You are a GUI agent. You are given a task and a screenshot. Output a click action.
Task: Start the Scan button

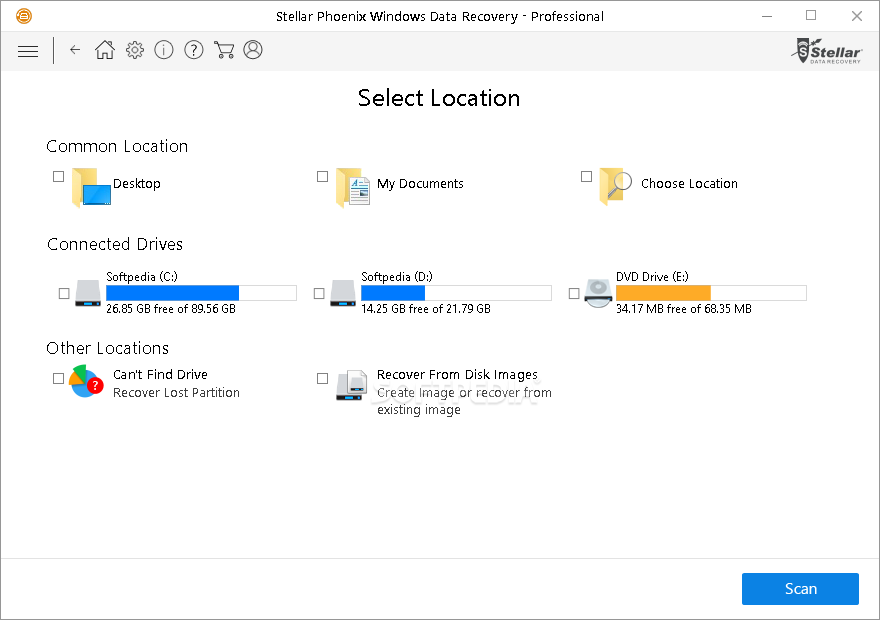800,589
